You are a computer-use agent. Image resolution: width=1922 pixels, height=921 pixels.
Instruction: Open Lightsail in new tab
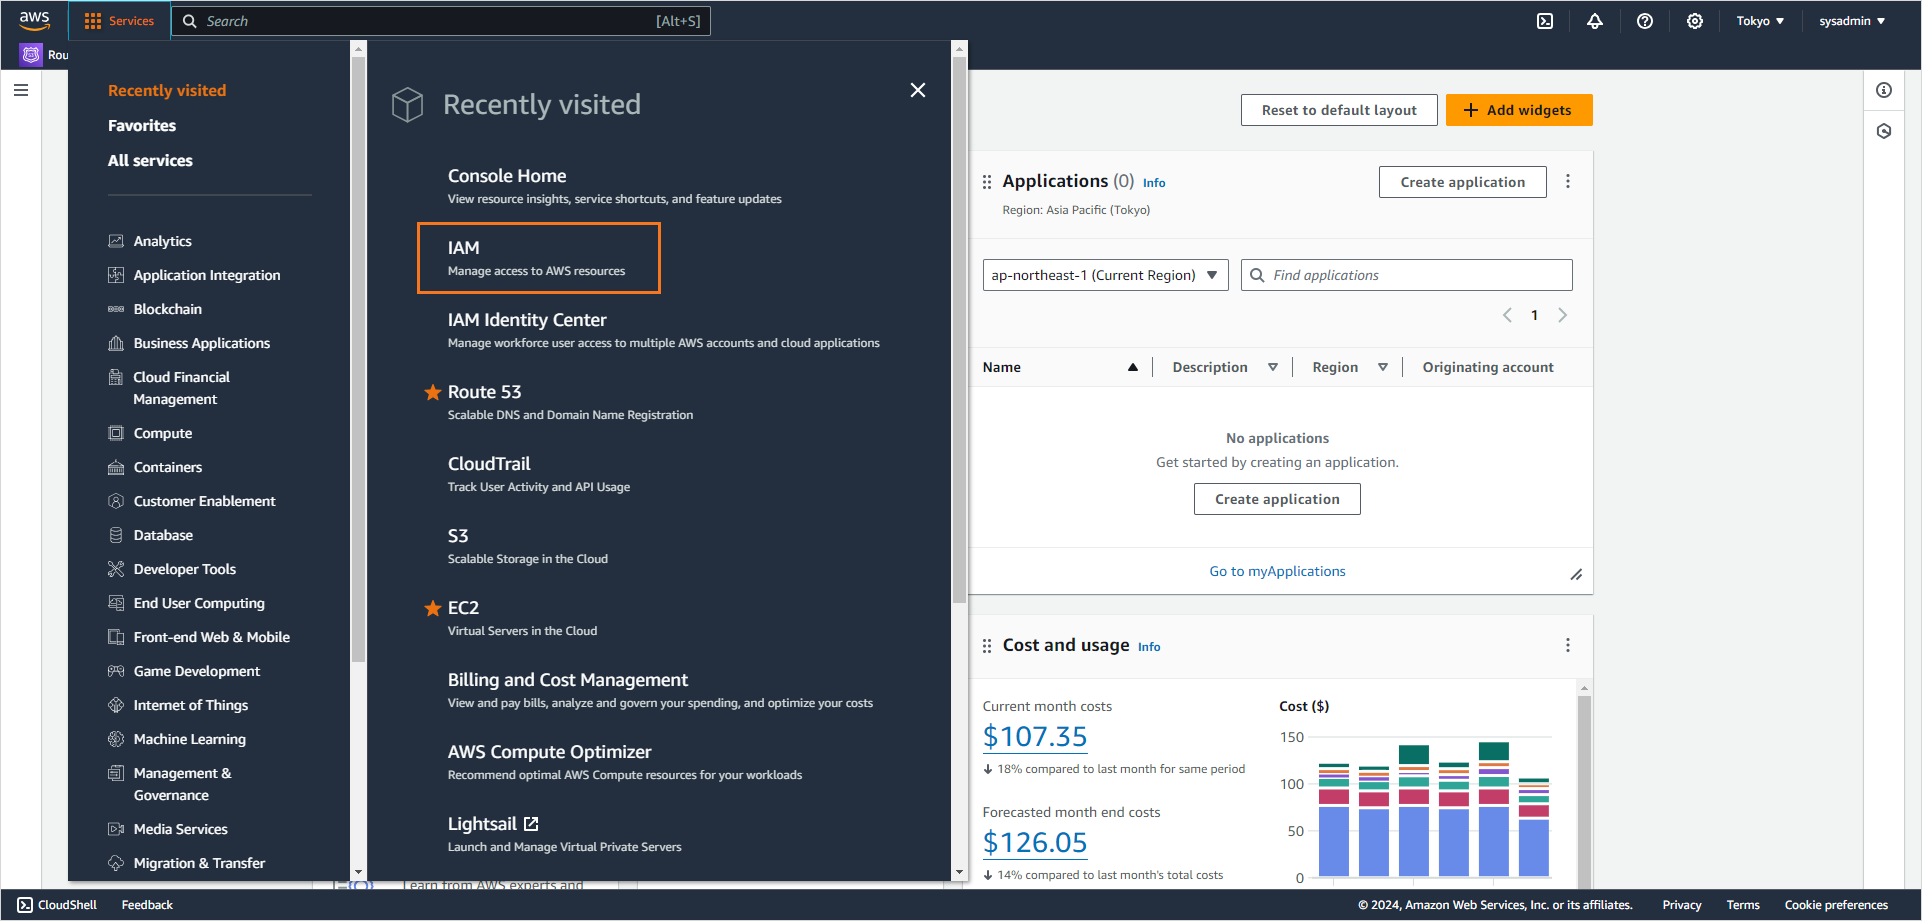(493, 824)
